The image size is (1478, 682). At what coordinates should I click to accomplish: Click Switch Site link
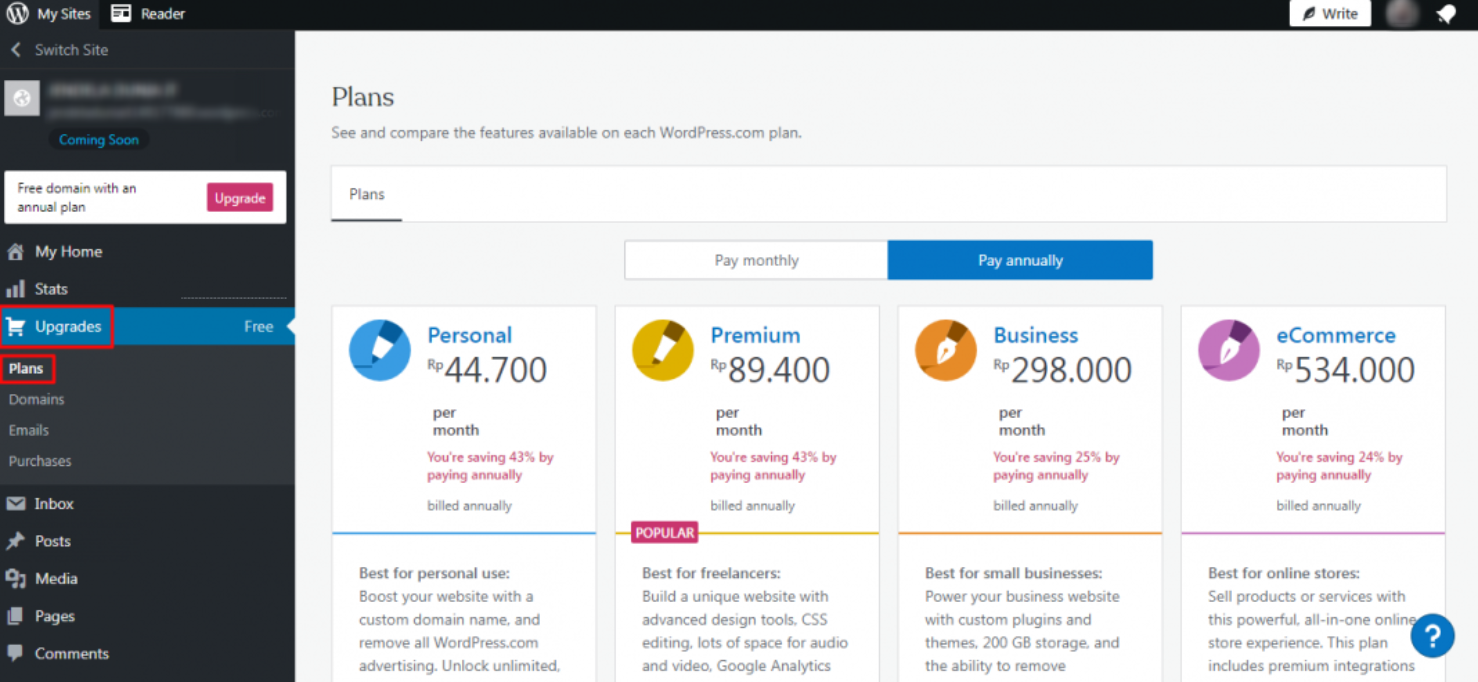click(71, 50)
